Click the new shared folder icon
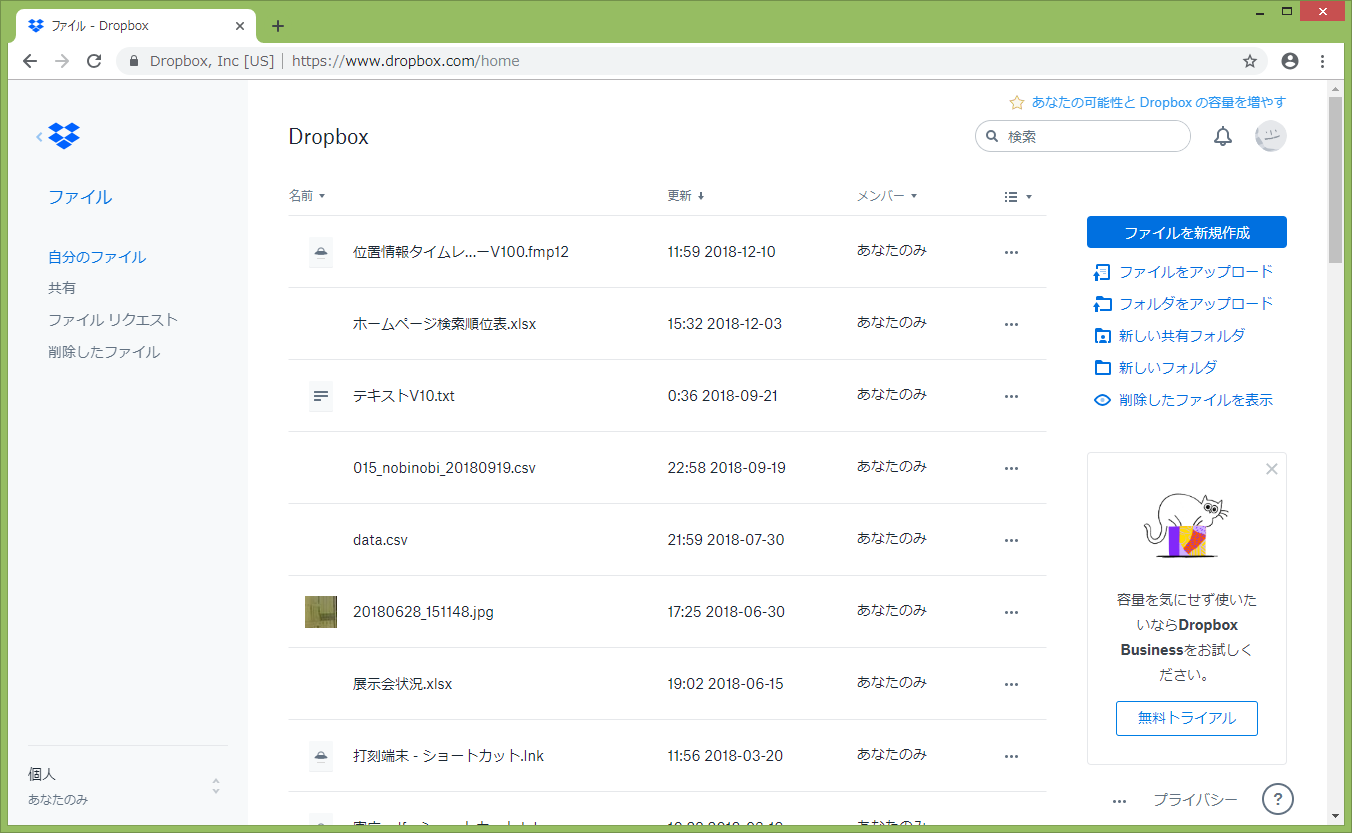Screen dimensions: 1352x833 [1102, 336]
